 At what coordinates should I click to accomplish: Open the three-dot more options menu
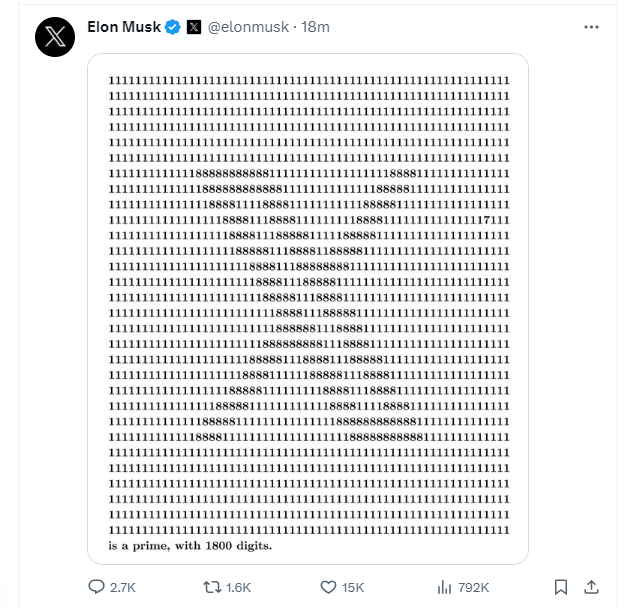coord(591,27)
